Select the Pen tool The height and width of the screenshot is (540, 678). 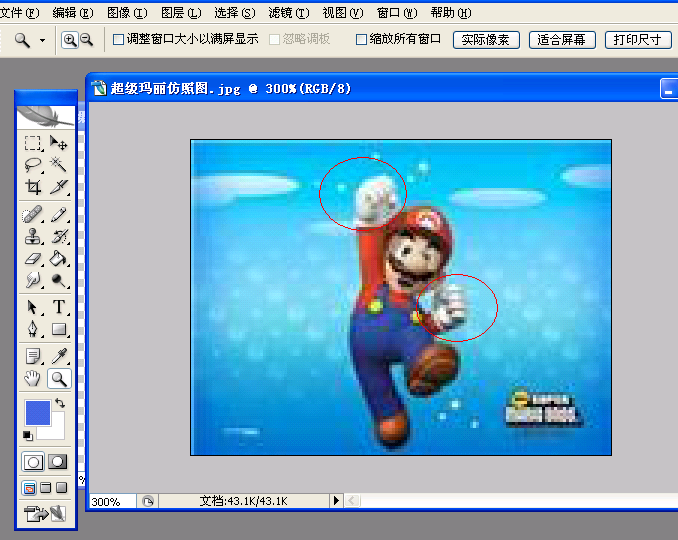coord(33,329)
